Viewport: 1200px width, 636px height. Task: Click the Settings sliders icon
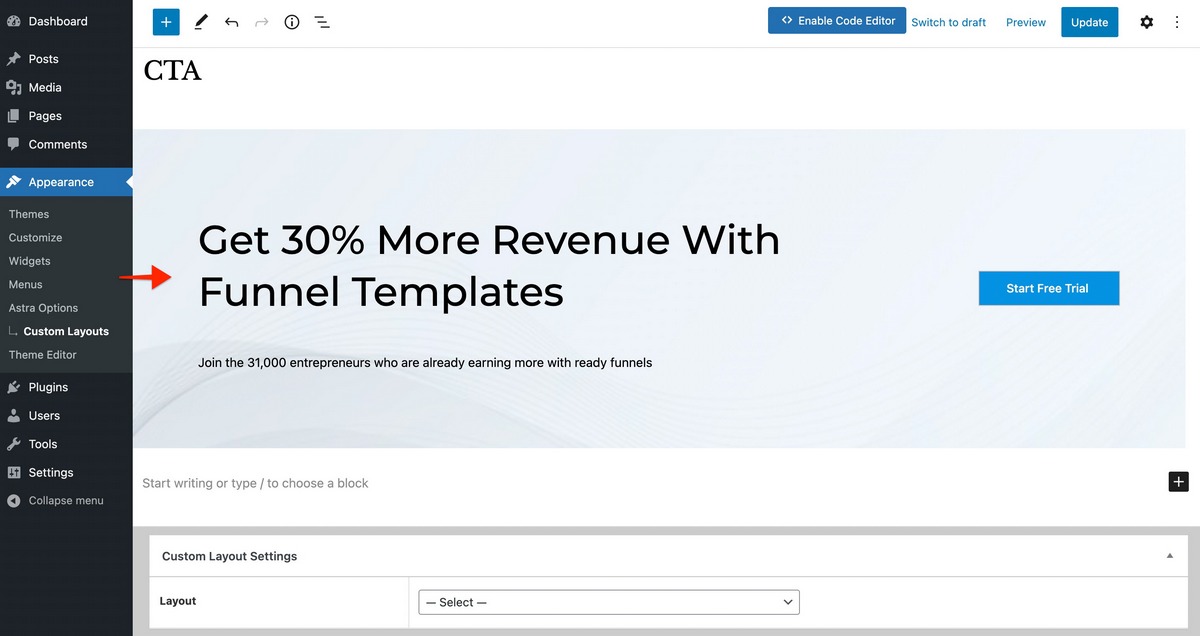(14, 472)
